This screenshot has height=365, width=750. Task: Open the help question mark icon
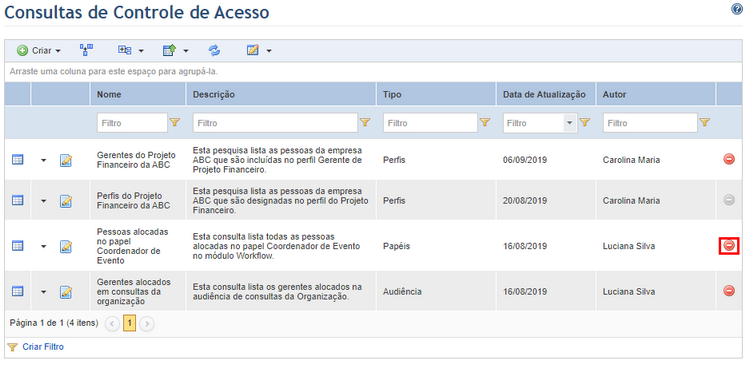click(737, 9)
